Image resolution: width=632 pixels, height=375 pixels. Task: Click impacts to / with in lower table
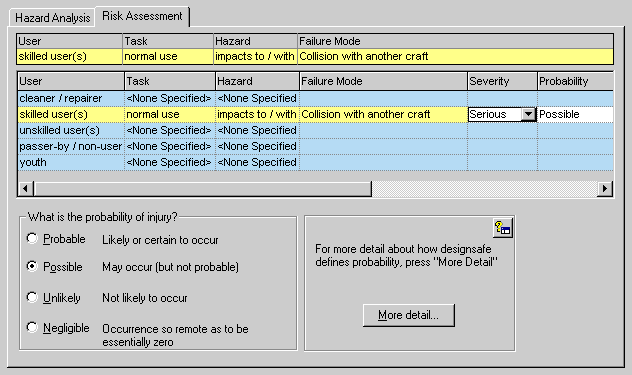pos(257,114)
